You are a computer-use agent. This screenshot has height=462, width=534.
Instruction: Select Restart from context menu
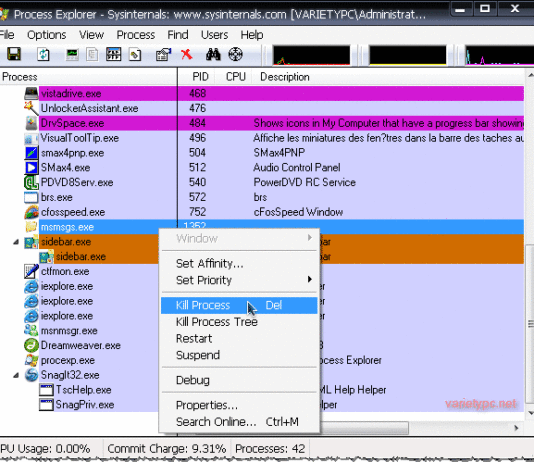click(x=239, y=338)
